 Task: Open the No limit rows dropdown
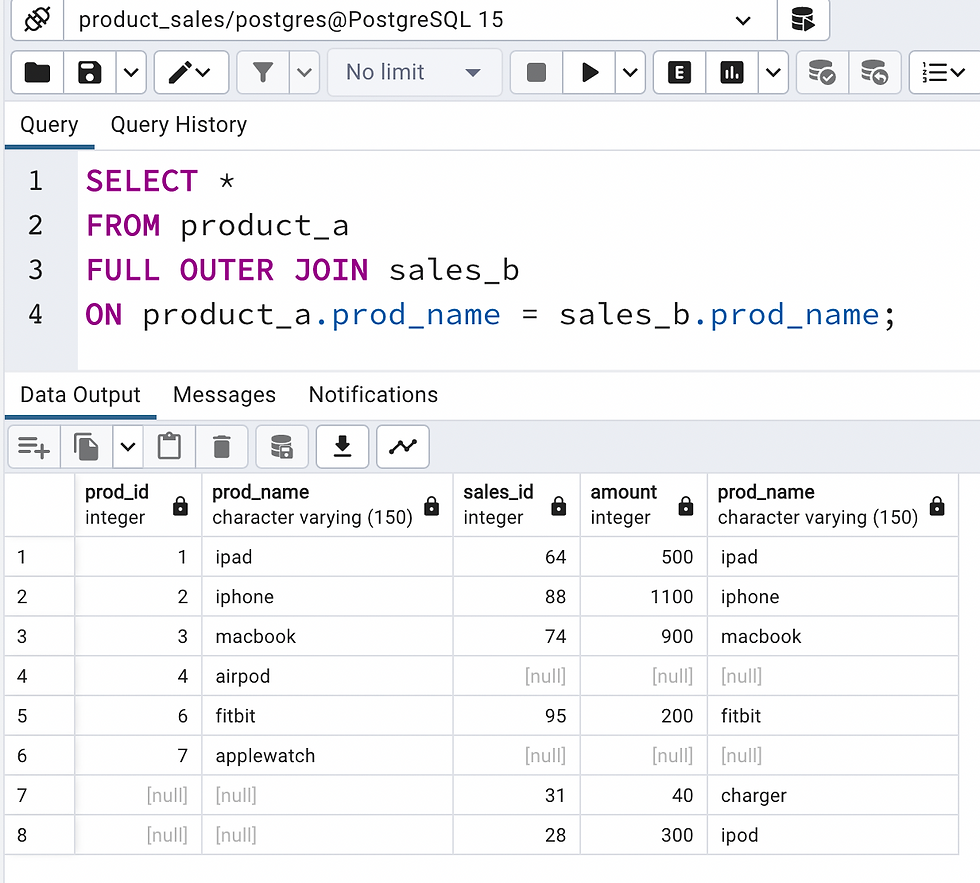coord(414,72)
